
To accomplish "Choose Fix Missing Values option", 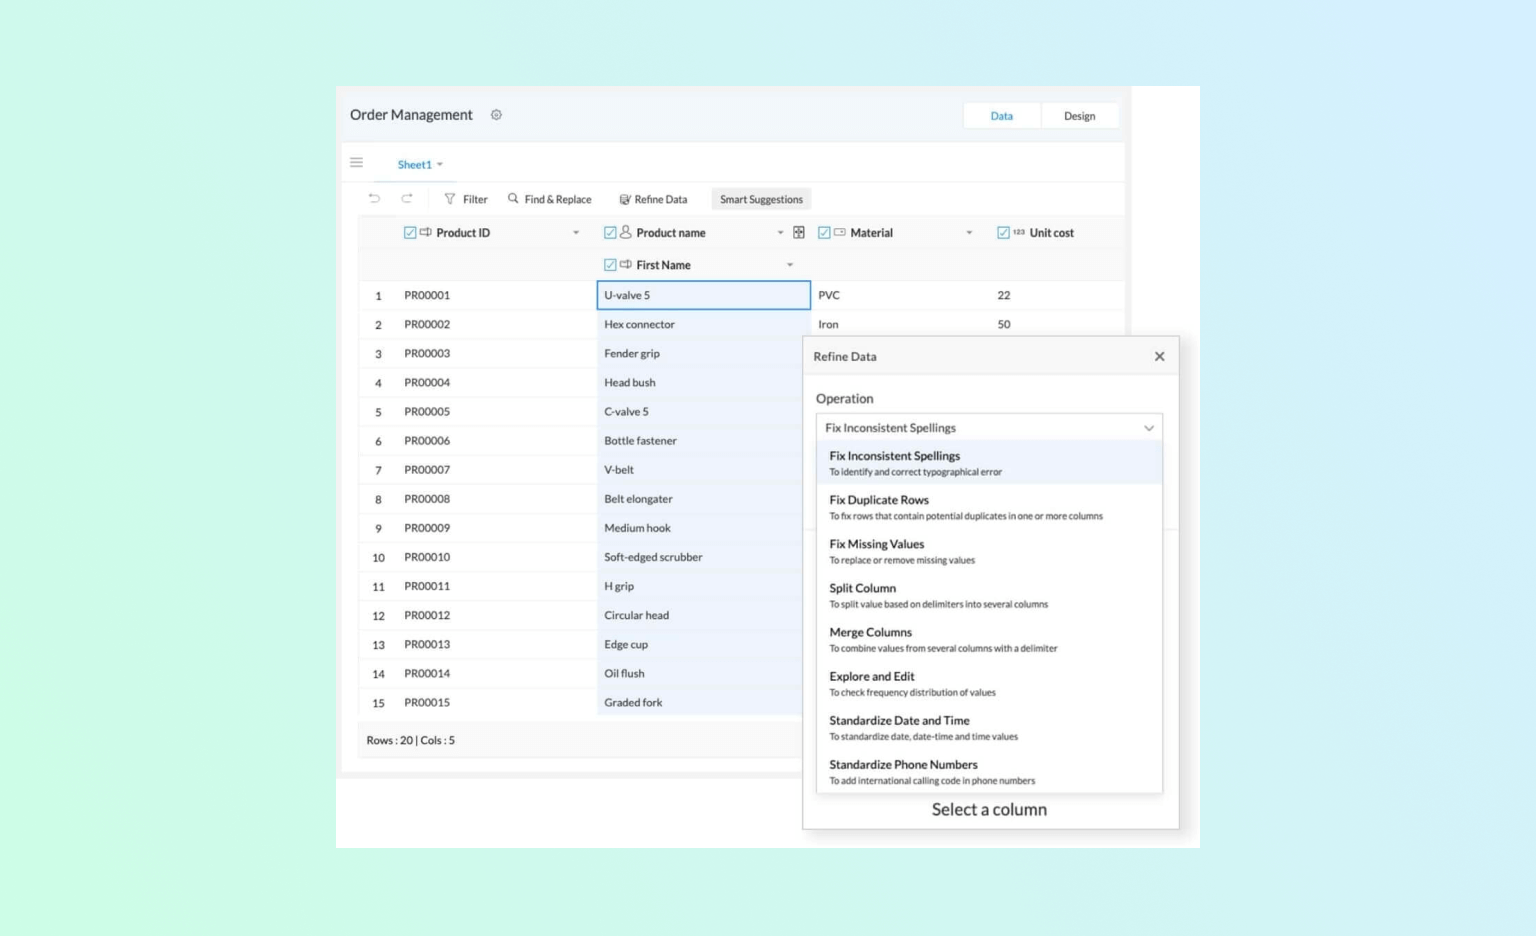I will 989,551.
